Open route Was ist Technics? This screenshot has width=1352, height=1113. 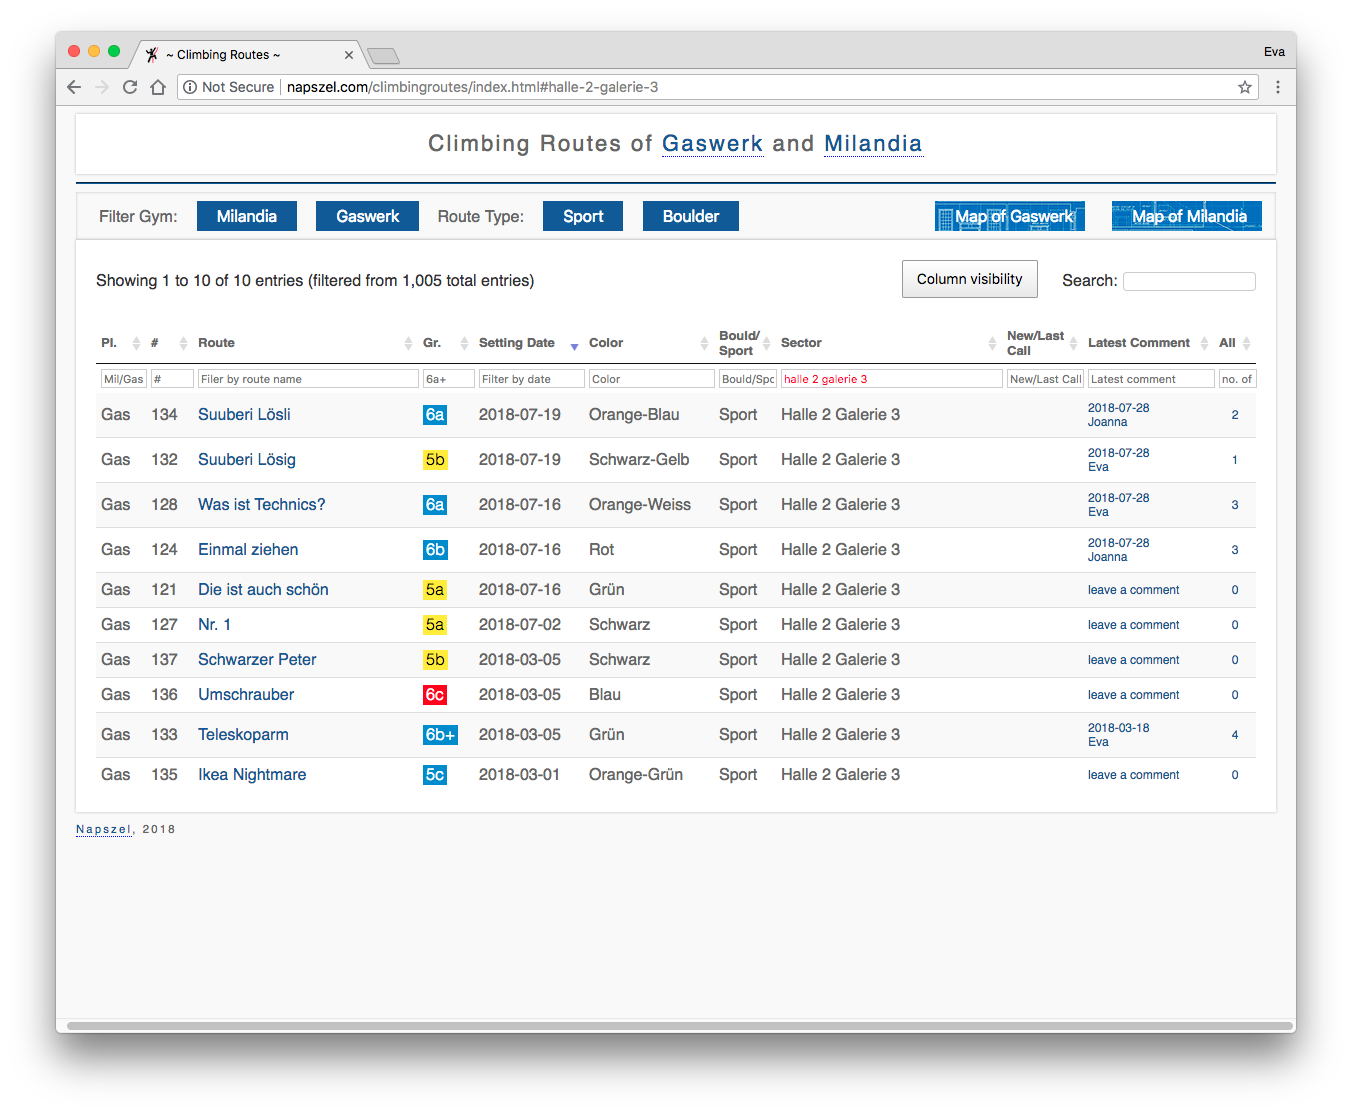pos(262,504)
